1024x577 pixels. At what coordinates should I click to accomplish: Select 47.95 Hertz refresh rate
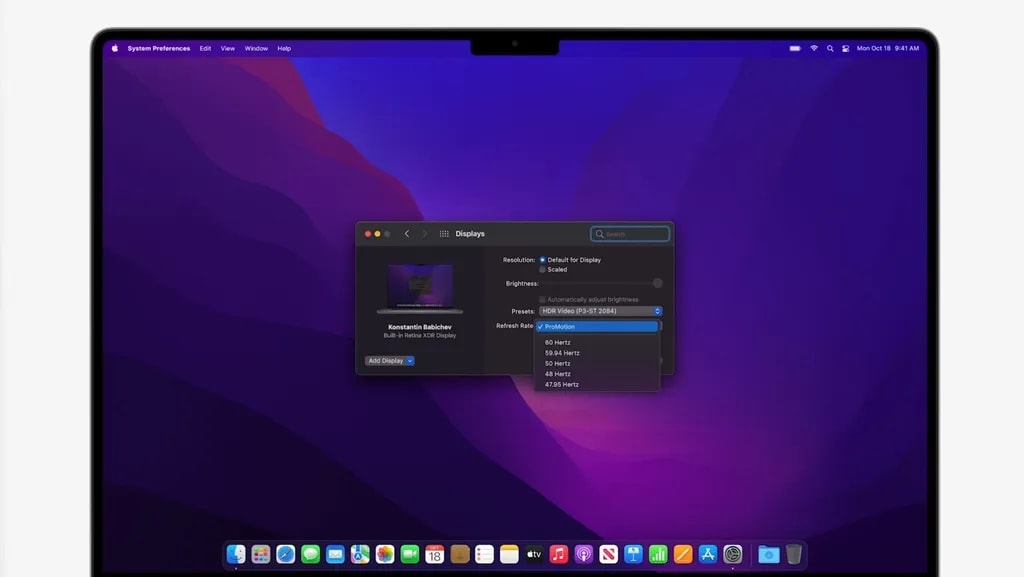point(562,385)
